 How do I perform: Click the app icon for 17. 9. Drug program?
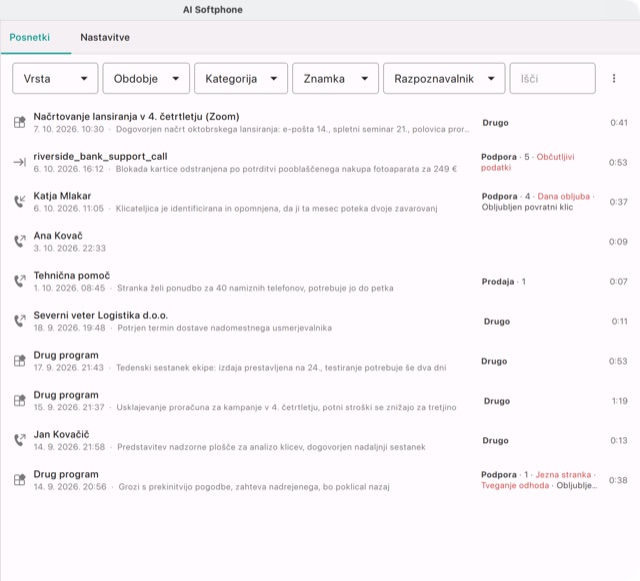(20, 361)
